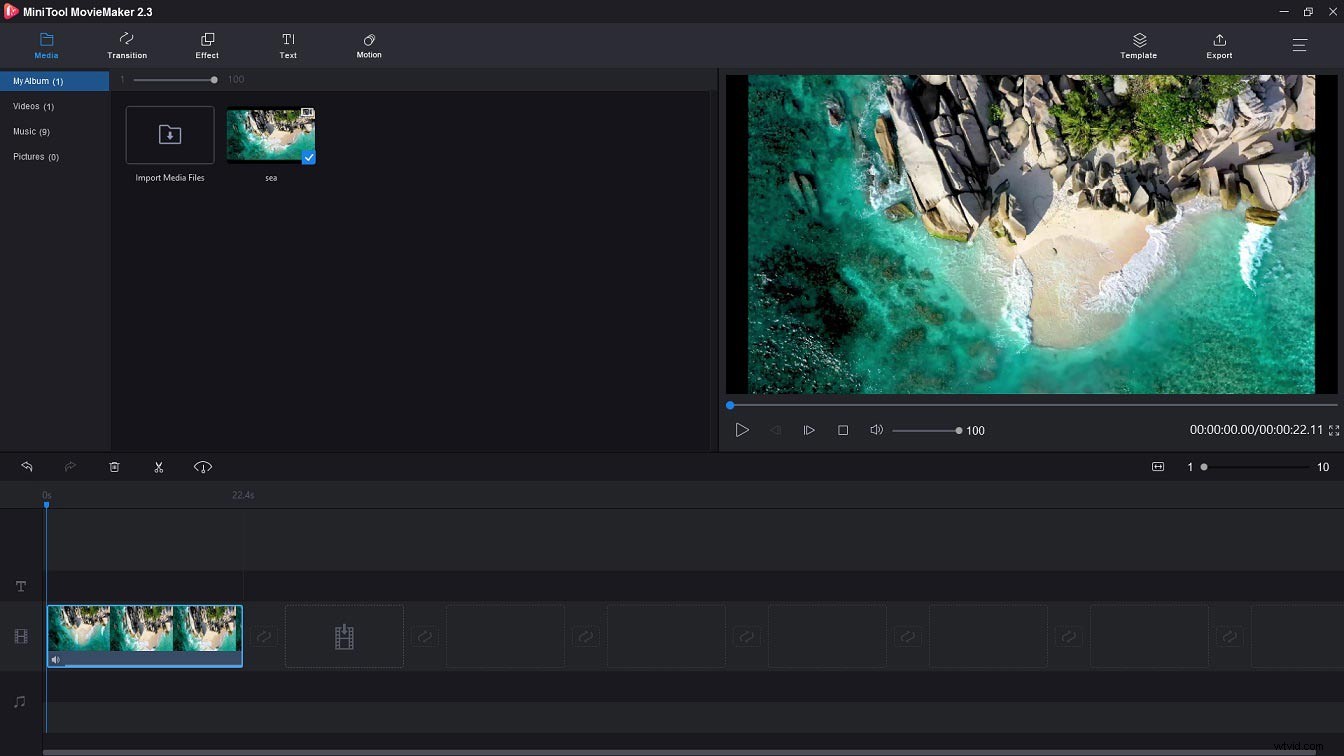The width and height of the screenshot is (1344, 756).
Task: Click the Undo icon
Action: click(x=26, y=466)
